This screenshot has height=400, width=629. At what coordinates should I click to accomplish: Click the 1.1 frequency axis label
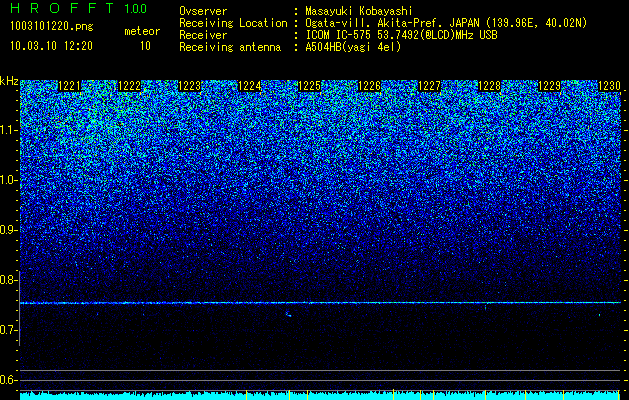(x=8, y=130)
